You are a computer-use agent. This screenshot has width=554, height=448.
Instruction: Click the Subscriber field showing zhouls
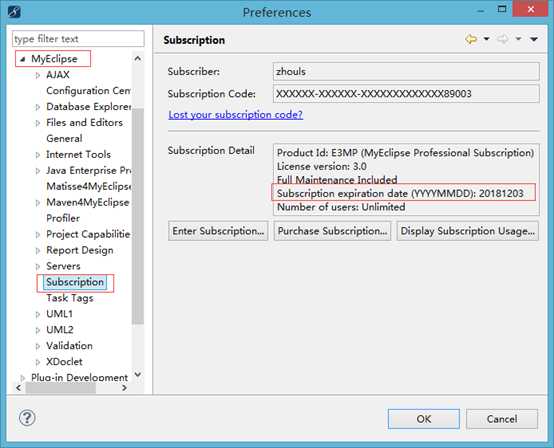pyautogui.click(x=406, y=72)
